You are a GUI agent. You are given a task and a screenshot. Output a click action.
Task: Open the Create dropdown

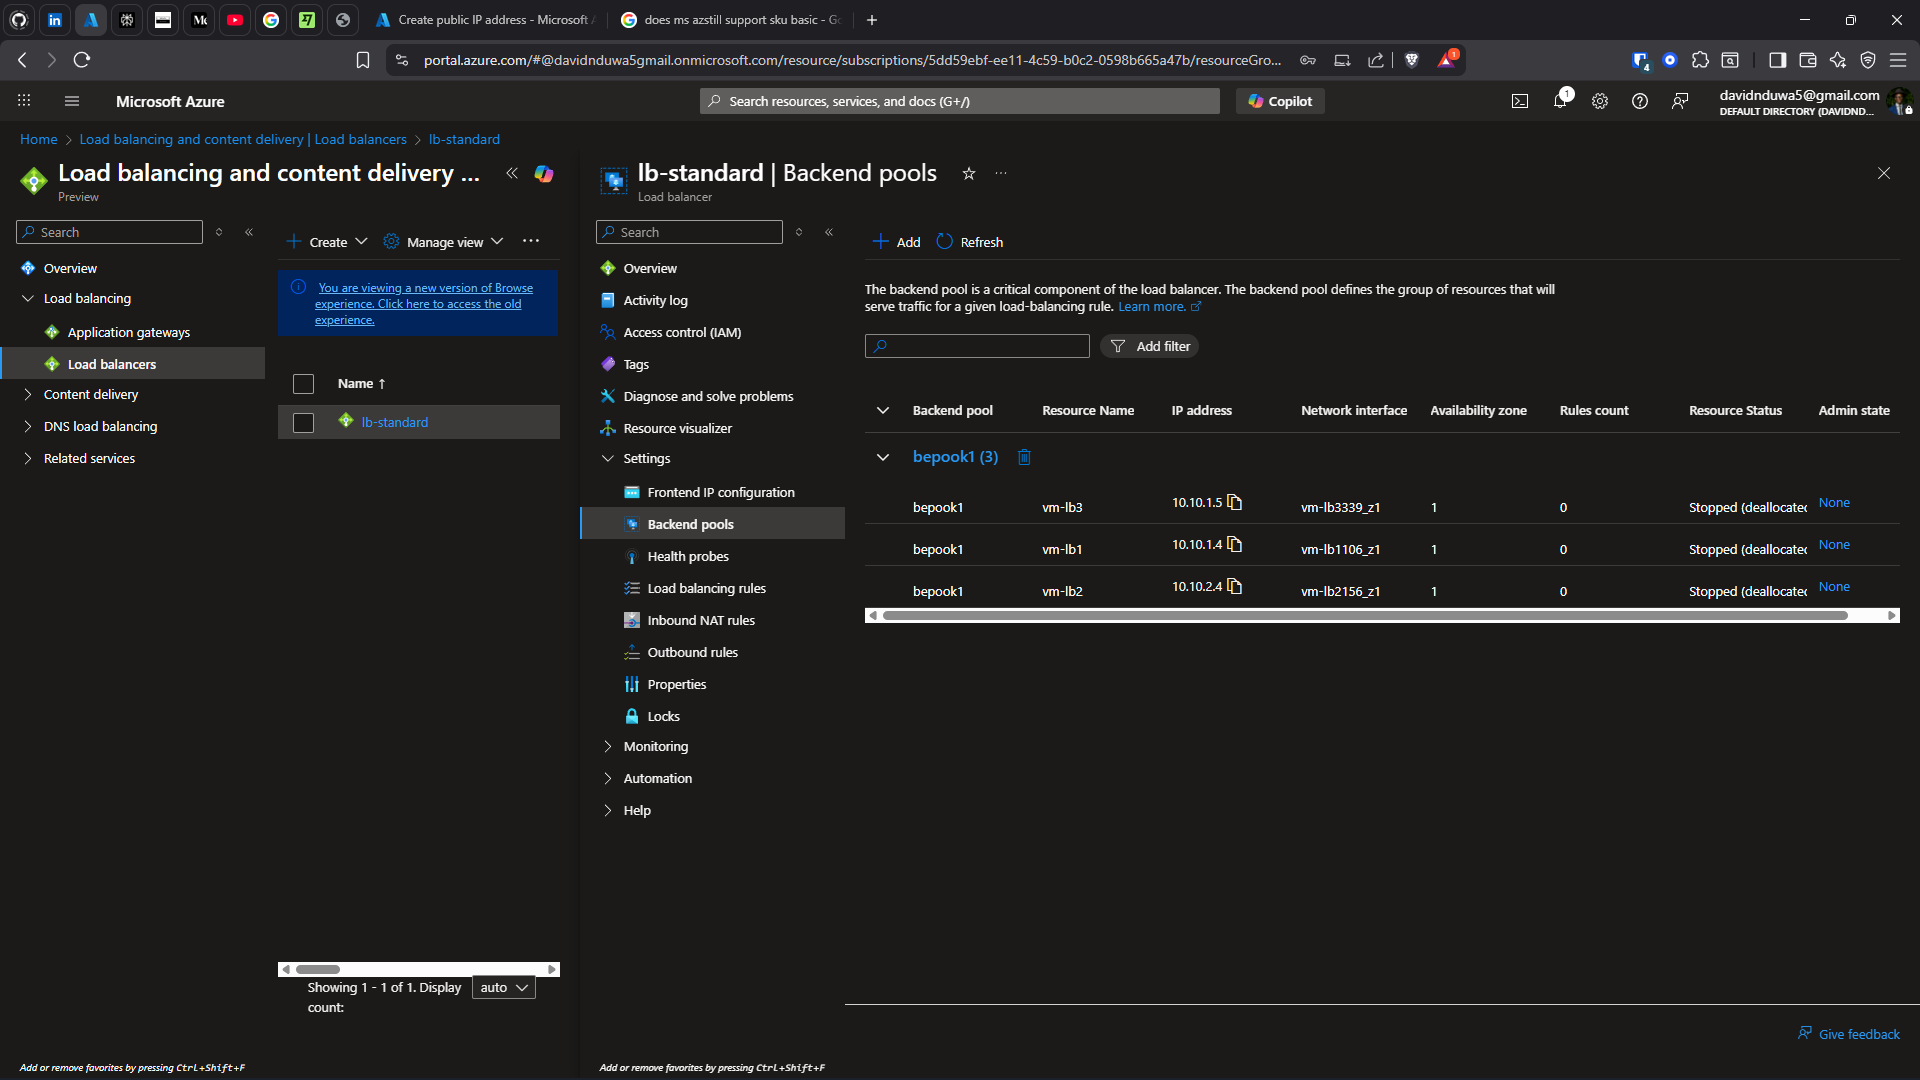point(327,242)
